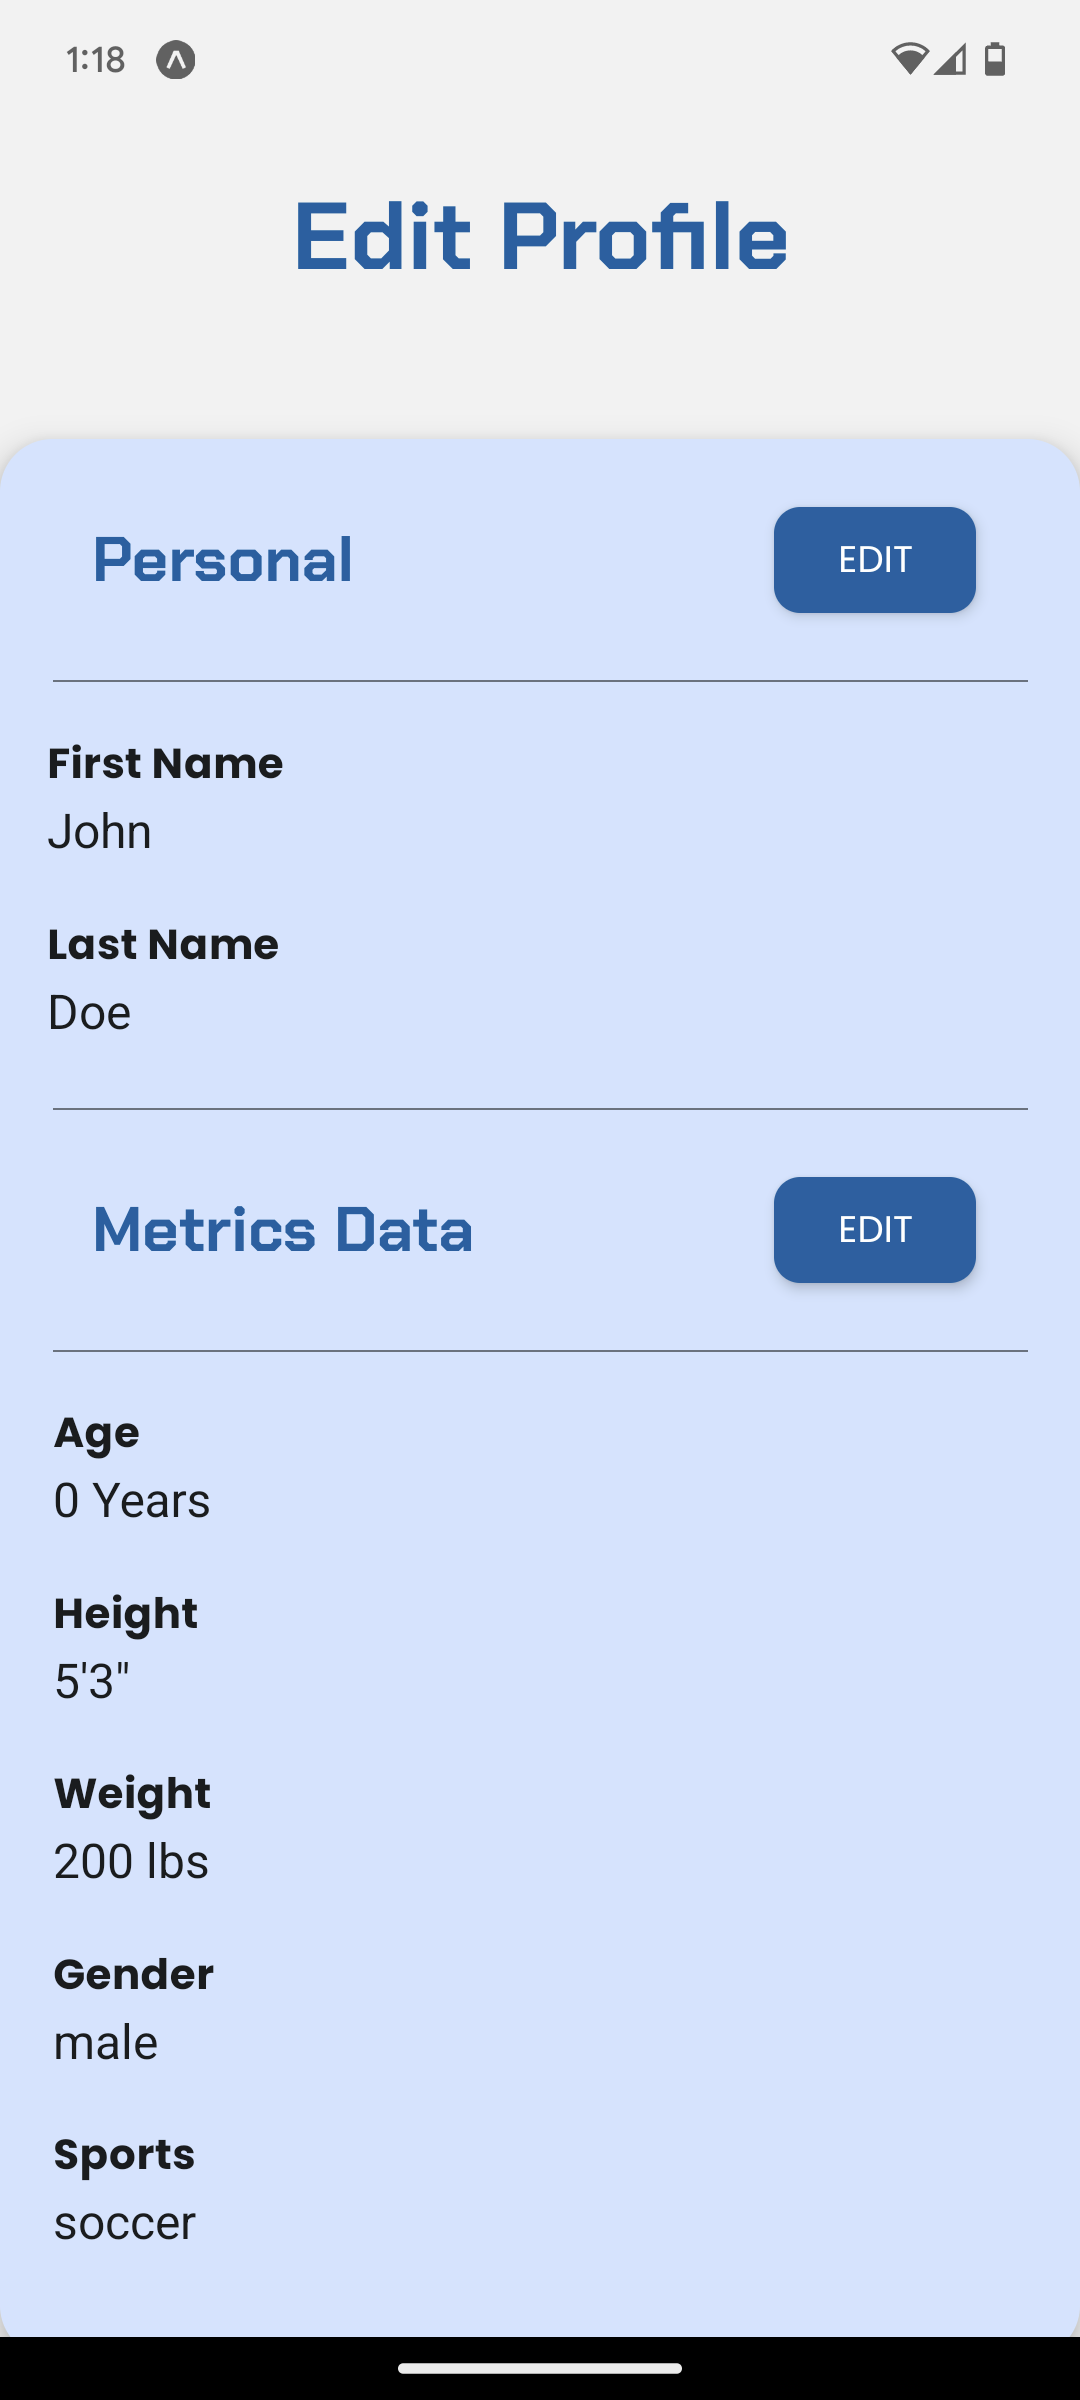Select the Metrics Data heading
This screenshot has width=1080, height=2400.
point(282,1230)
